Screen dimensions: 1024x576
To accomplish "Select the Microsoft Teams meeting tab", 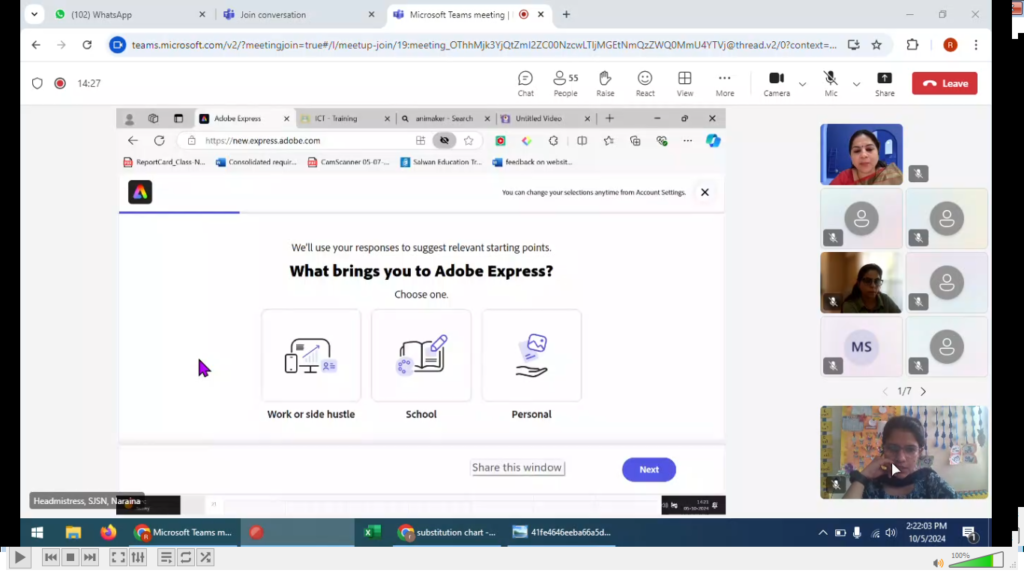I will pos(468,14).
